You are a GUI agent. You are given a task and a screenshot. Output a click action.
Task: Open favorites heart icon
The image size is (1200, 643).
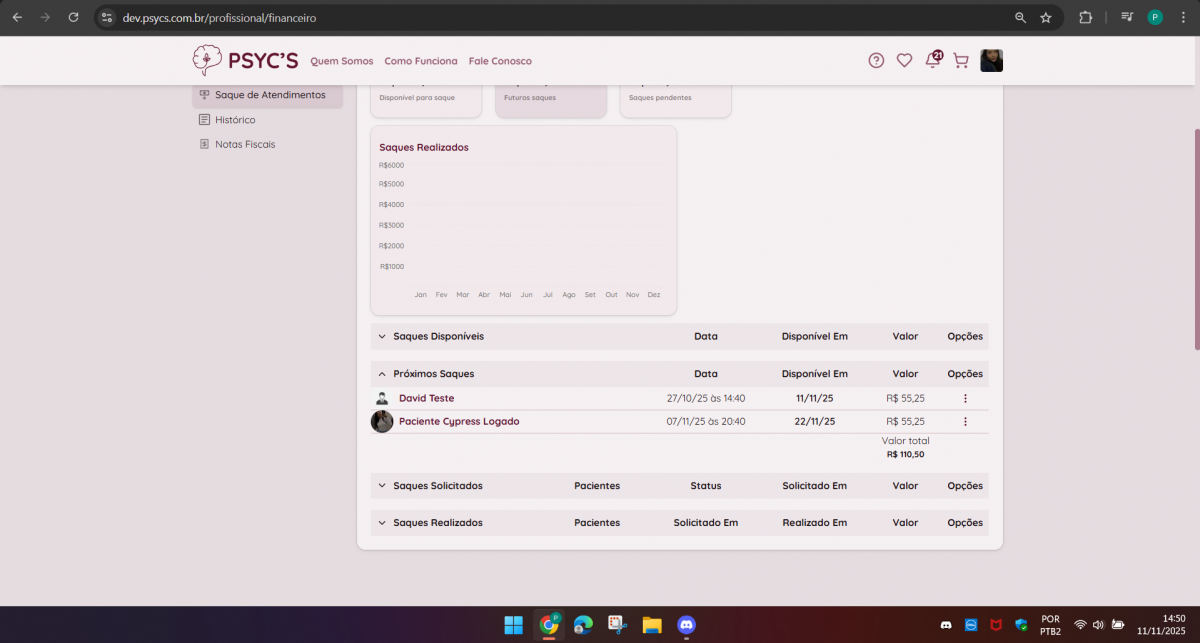[x=904, y=61]
